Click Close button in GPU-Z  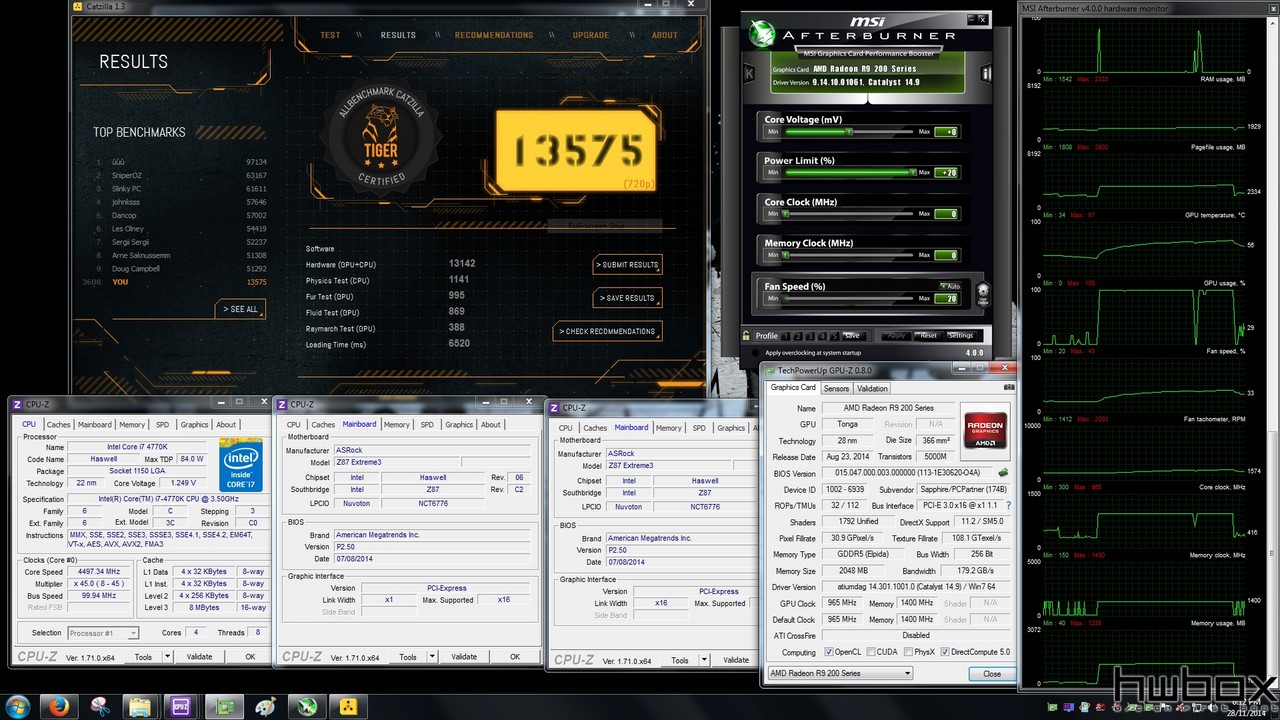point(992,674)
